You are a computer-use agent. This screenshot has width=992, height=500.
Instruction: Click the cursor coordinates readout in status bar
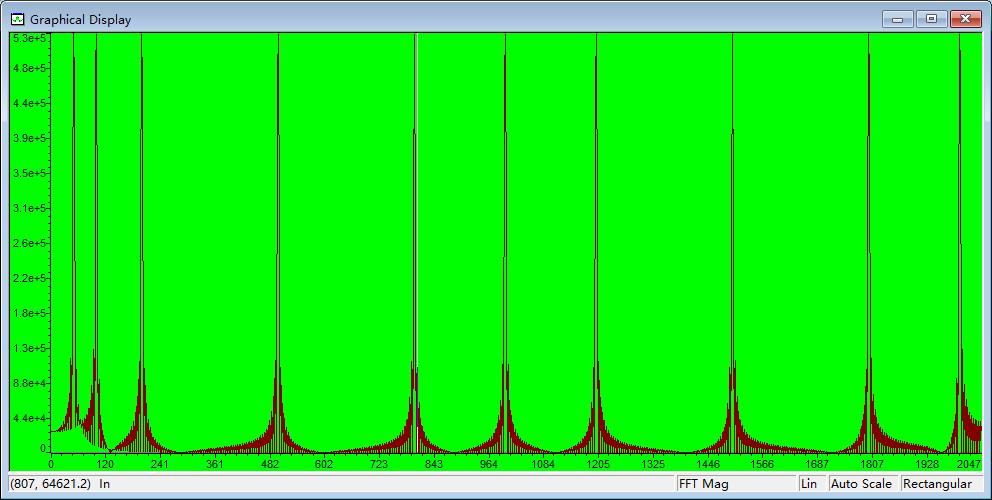51,484
